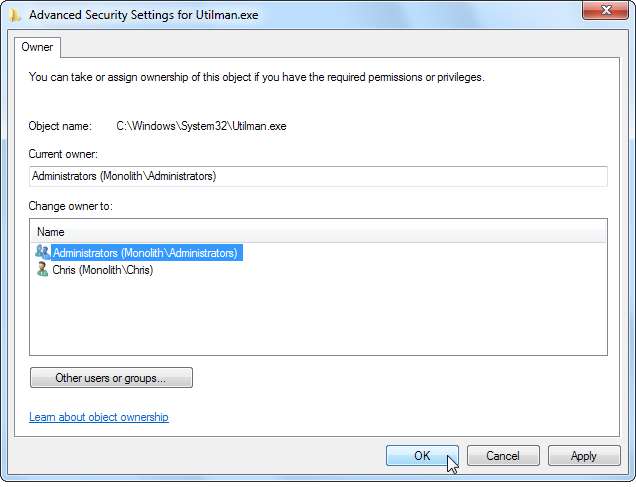The width and height of the screenshot is (636, 487).
Task: Close the Advanced Security Settings dialog
Action: 606,11
